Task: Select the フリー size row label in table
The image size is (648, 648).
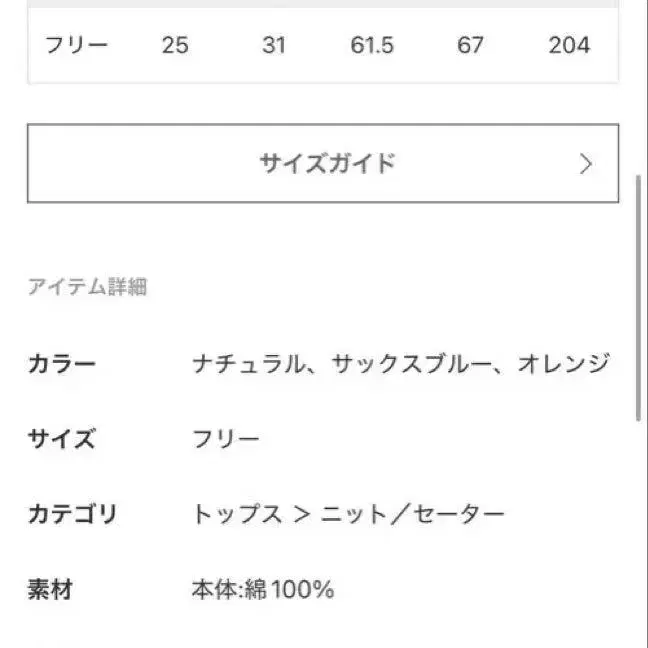Action: (76, 45)
